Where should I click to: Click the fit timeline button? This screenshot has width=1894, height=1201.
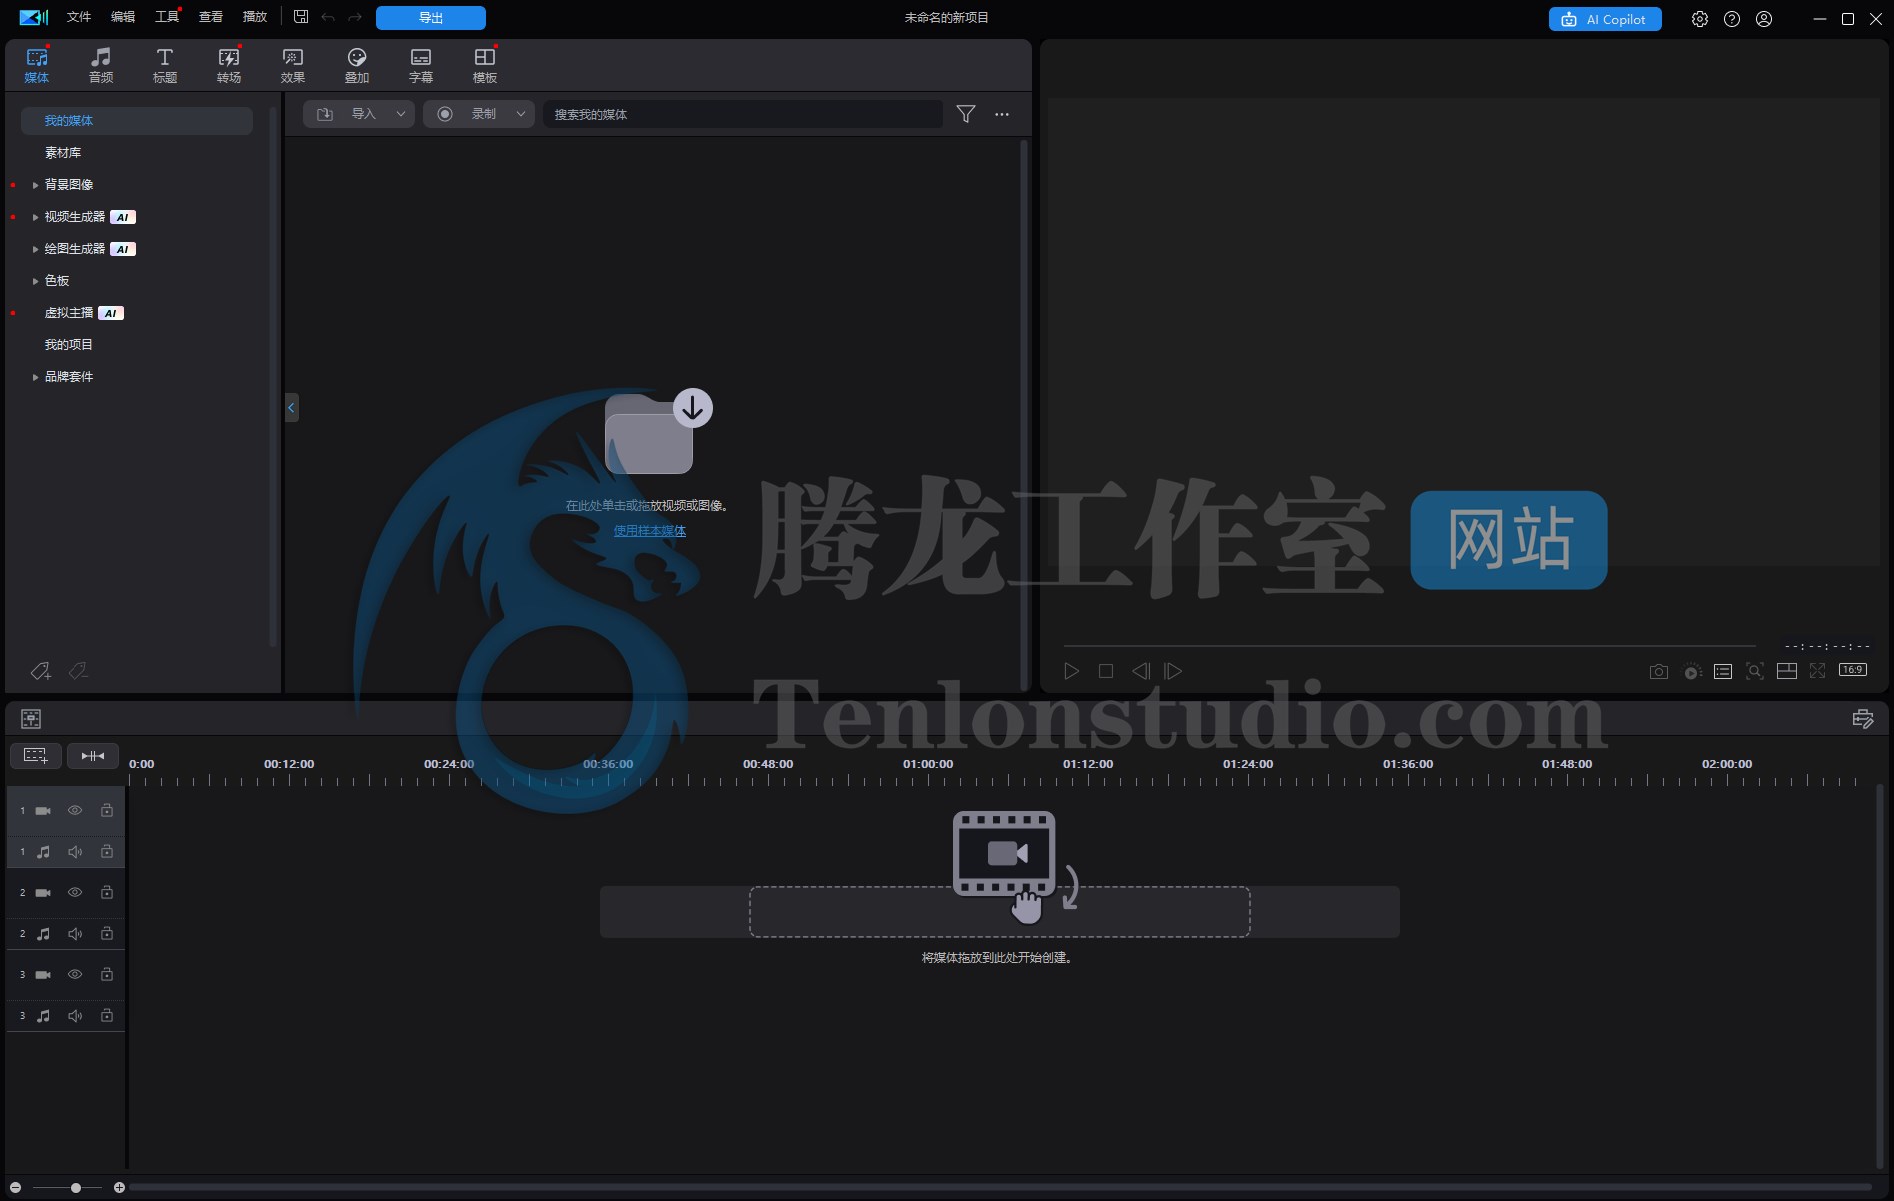point(93,756)
